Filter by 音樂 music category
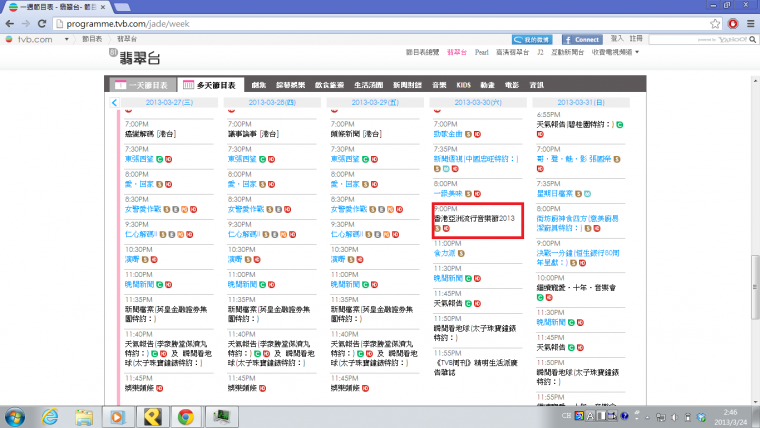Image resolution: width=760 pixels, height=428 pixels. (439, 85)
